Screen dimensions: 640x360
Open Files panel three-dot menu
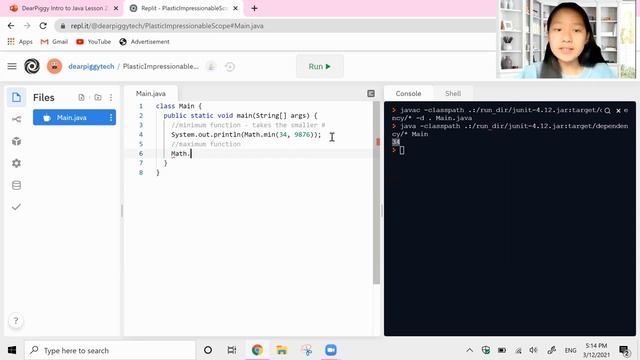[111, 98]
